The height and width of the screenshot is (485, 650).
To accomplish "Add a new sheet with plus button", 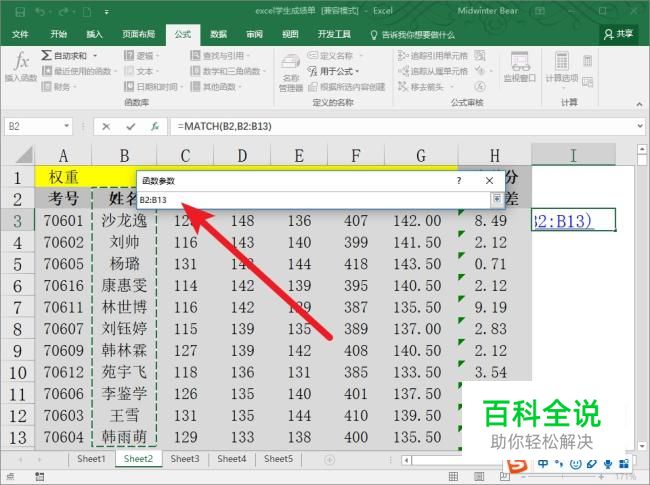I will (330, 460).
